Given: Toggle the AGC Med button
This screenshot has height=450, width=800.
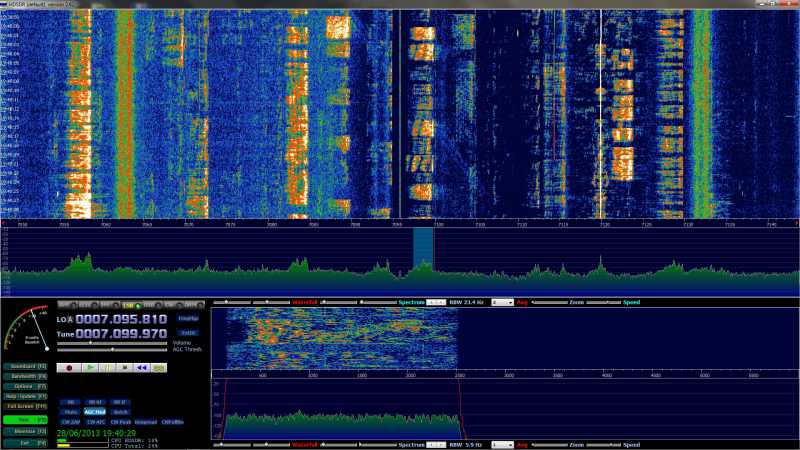Looking at the screenshot, I should (x=95, y=411).
